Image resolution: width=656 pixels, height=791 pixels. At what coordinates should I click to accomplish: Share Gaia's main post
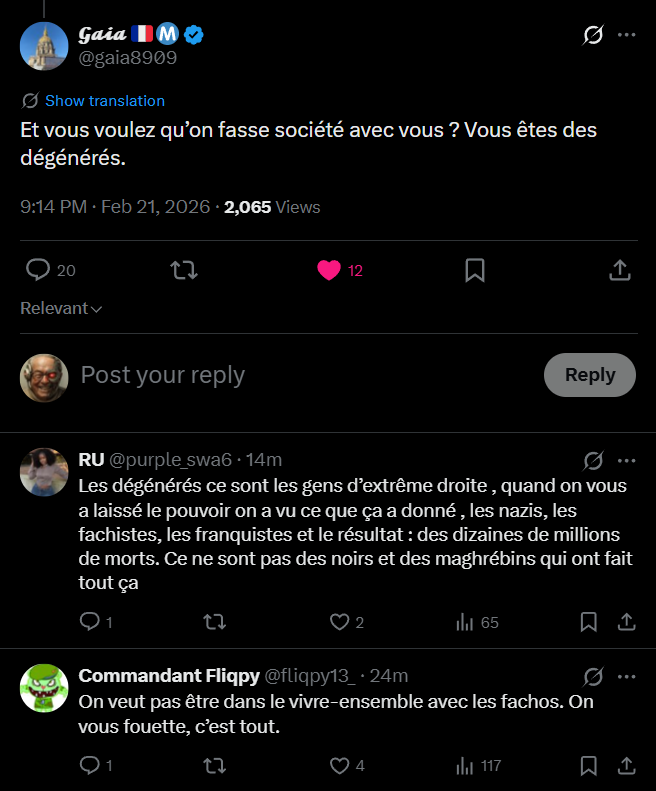(x=619, y=270)
